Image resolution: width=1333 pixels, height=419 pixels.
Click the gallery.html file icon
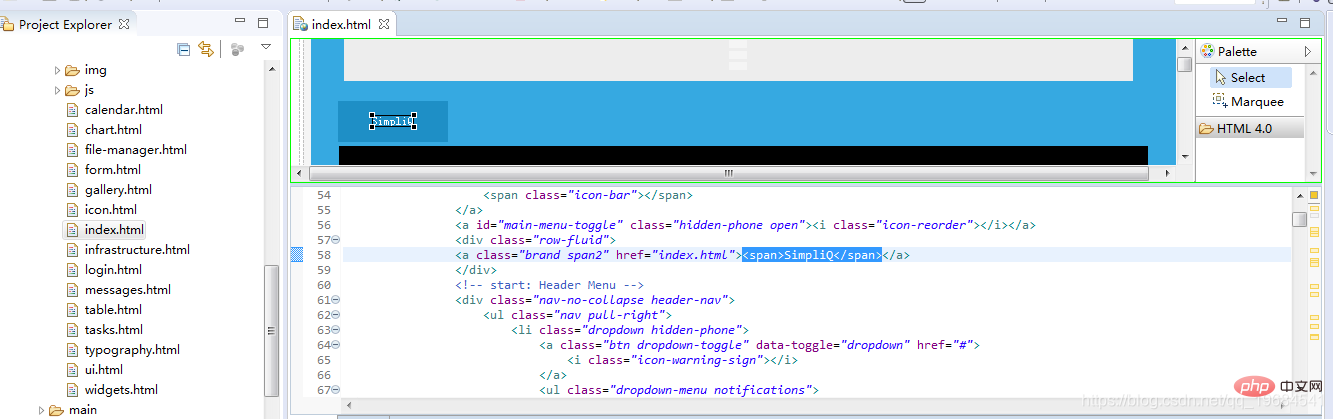[72, 190]
